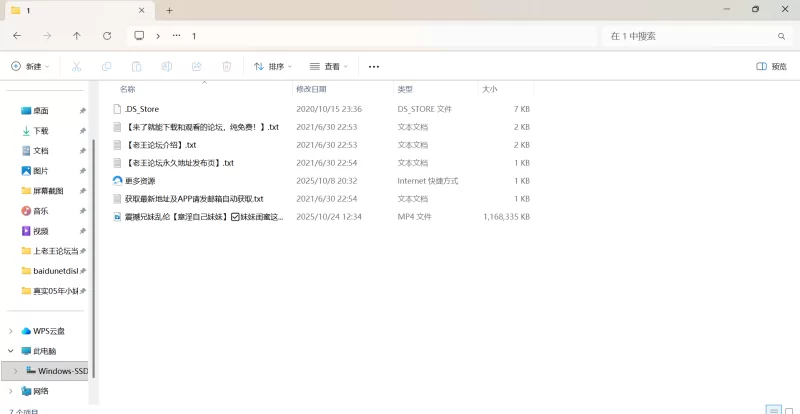Select 下载 in the navigation sidebar
The image size is (800, 414).
(41, 131)
